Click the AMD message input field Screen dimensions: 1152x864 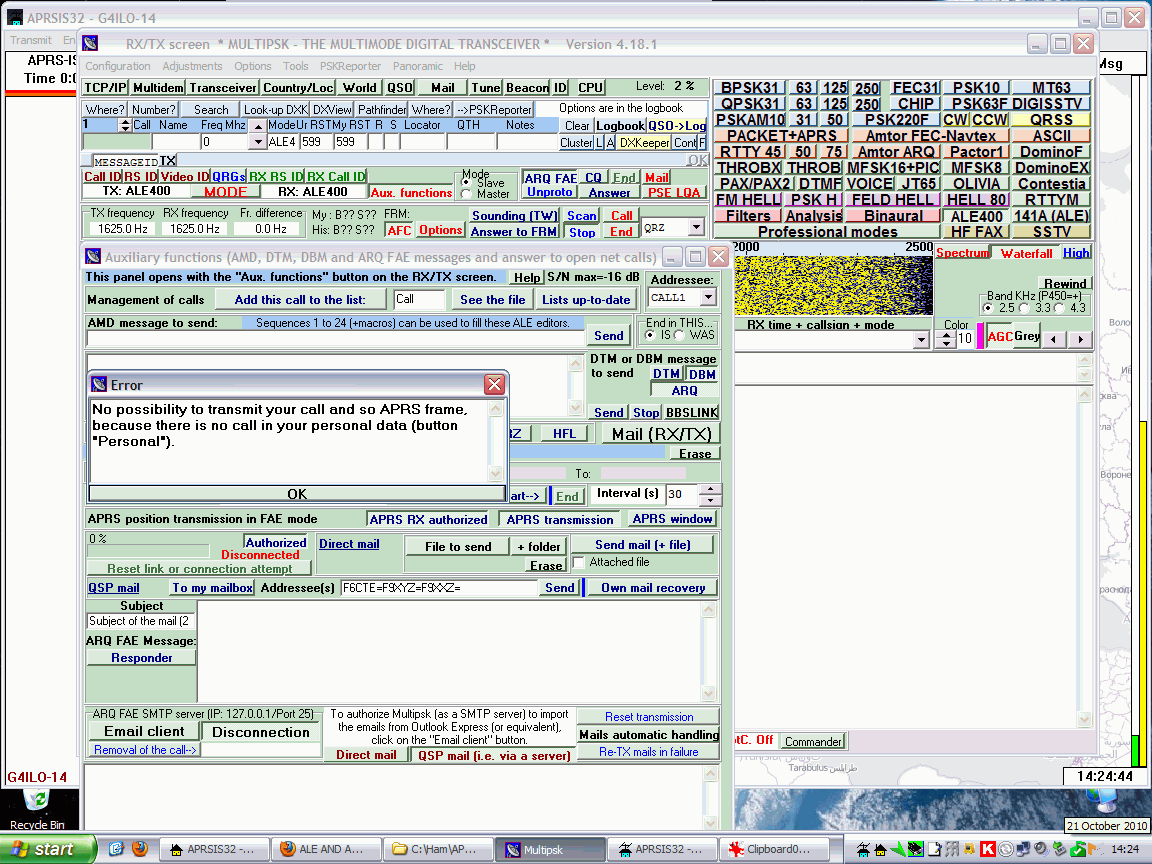(336, 339)
